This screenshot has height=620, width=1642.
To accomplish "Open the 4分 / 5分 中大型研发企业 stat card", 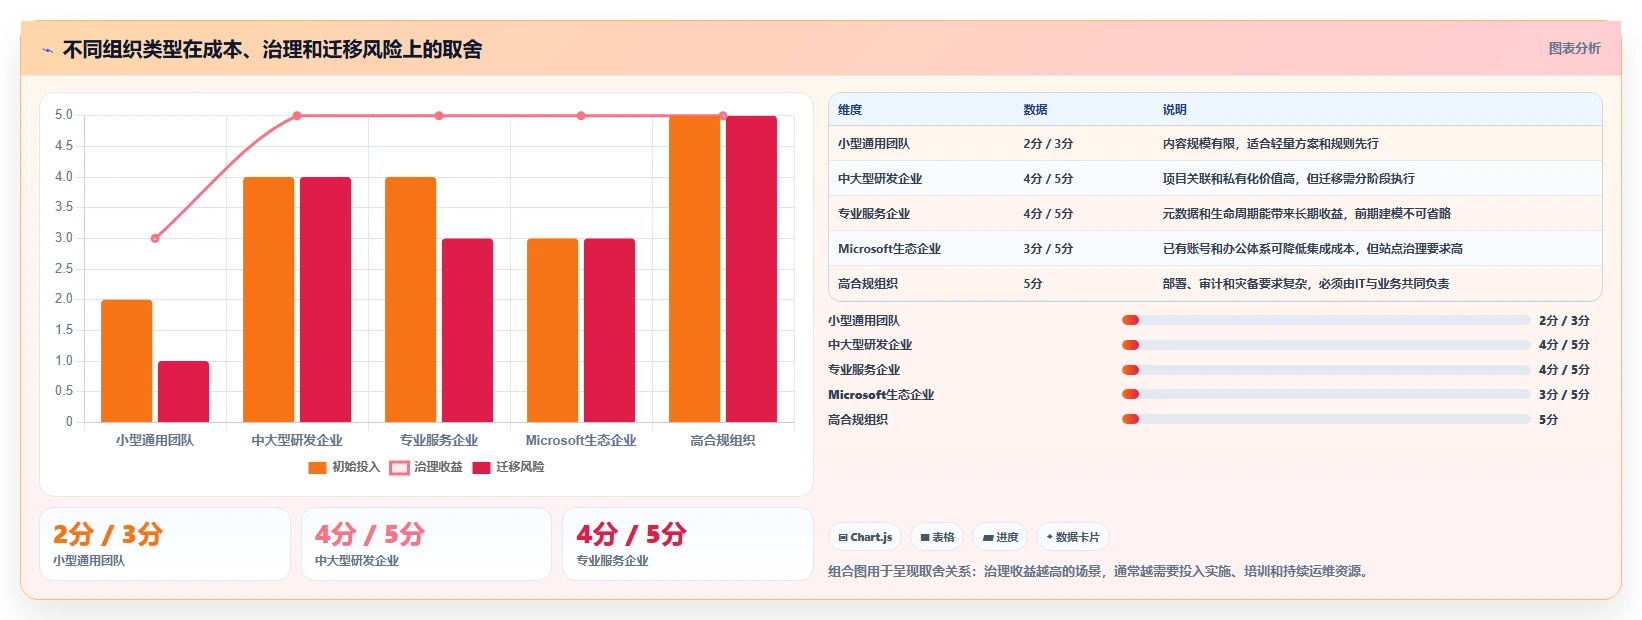I will (x=426, y=544).
